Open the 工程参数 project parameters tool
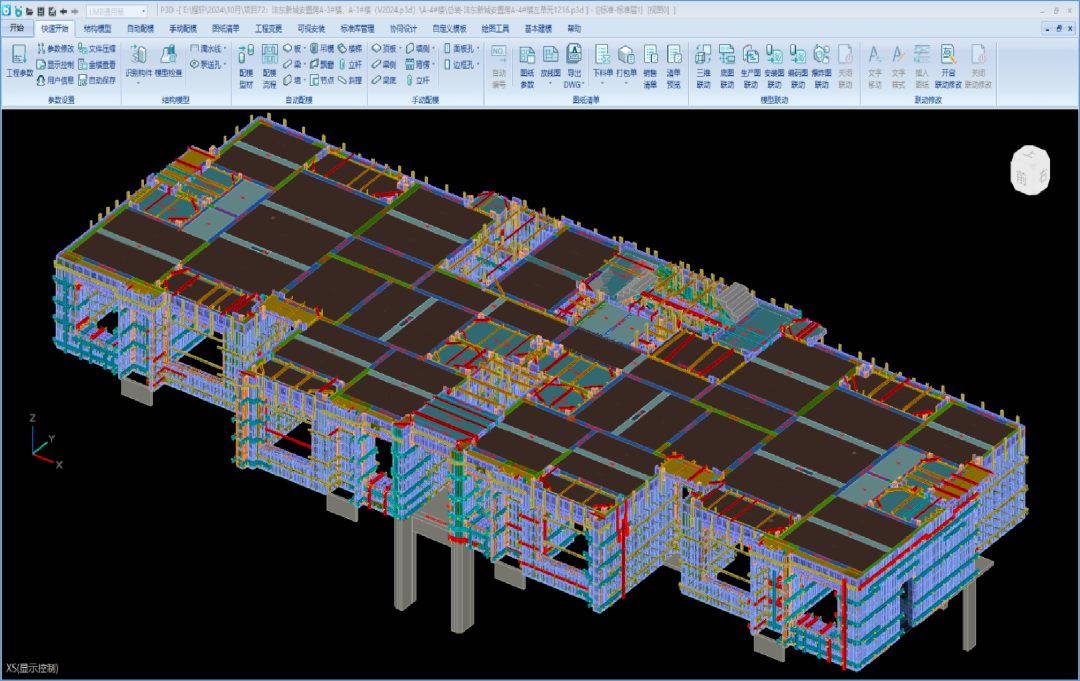 coord(19,61)
